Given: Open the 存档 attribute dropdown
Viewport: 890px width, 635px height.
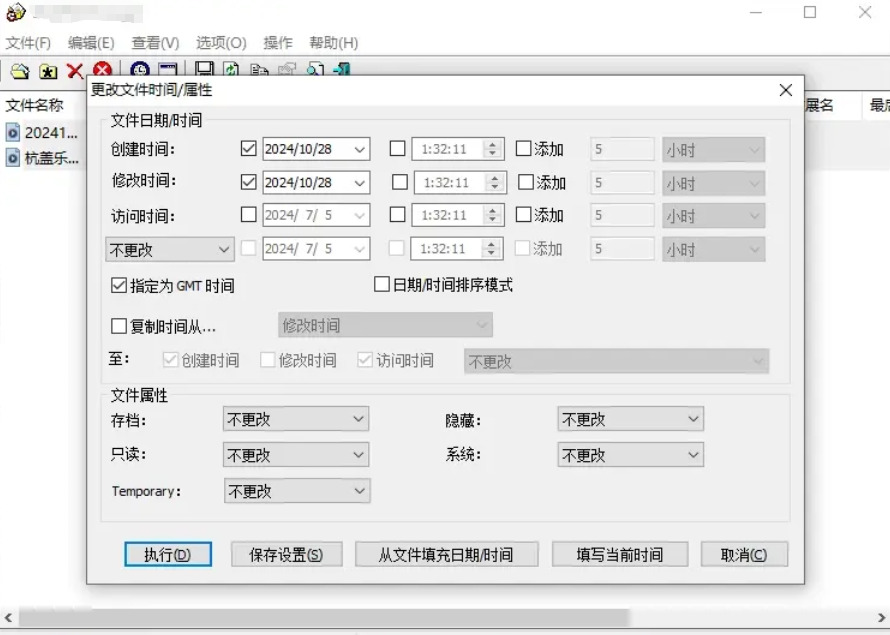Looking at the screenshot, I should click(295, 421).
